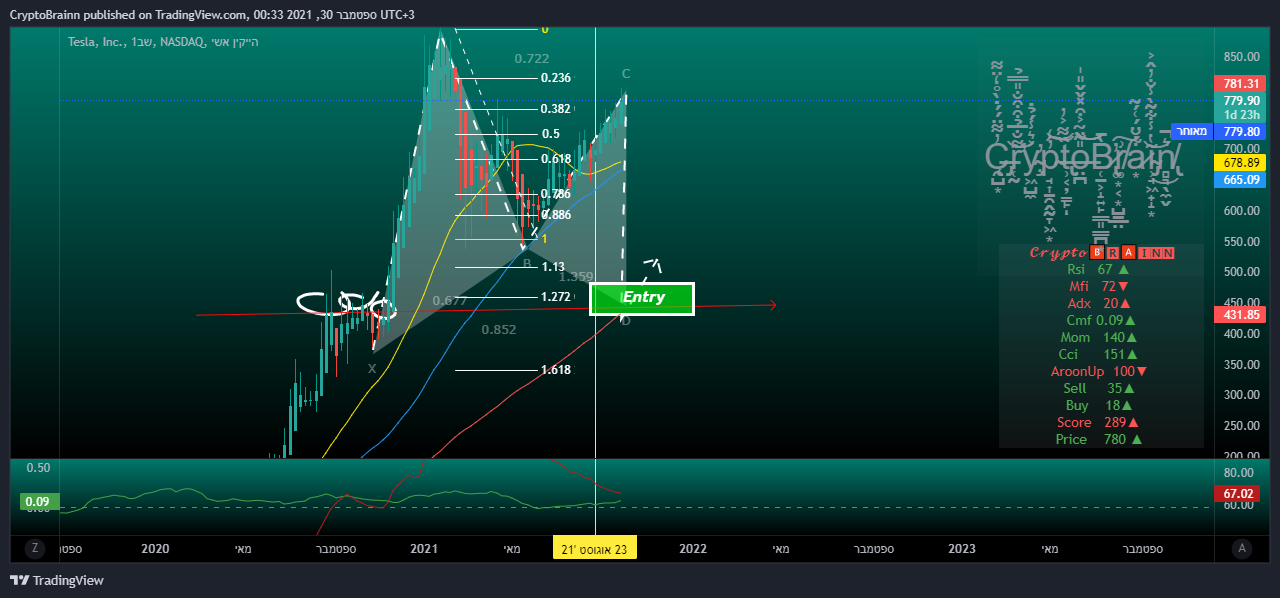Click the 2022 year label on time axis

click(693, 548)
